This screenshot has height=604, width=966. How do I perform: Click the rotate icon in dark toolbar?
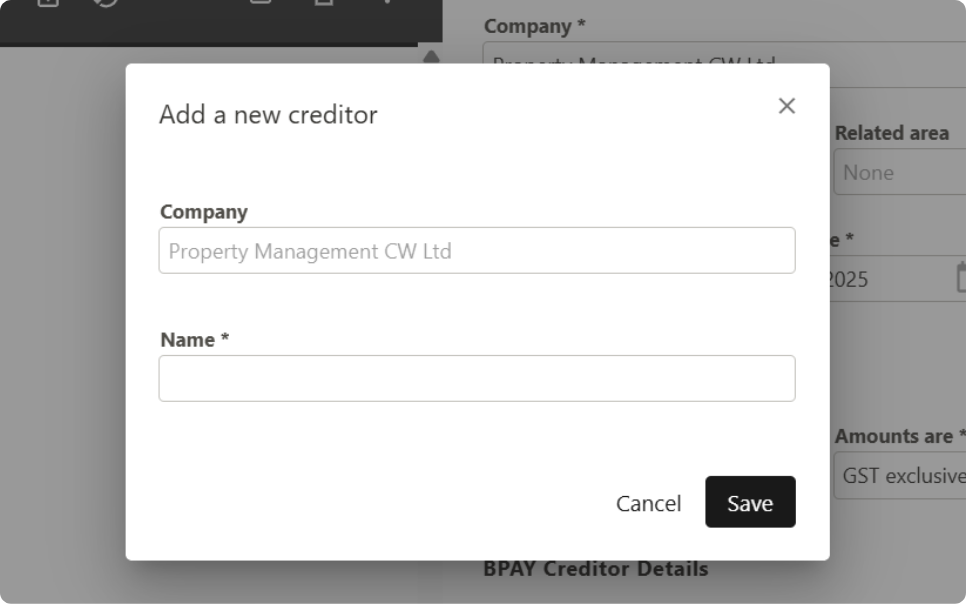(x=106, y=2)
